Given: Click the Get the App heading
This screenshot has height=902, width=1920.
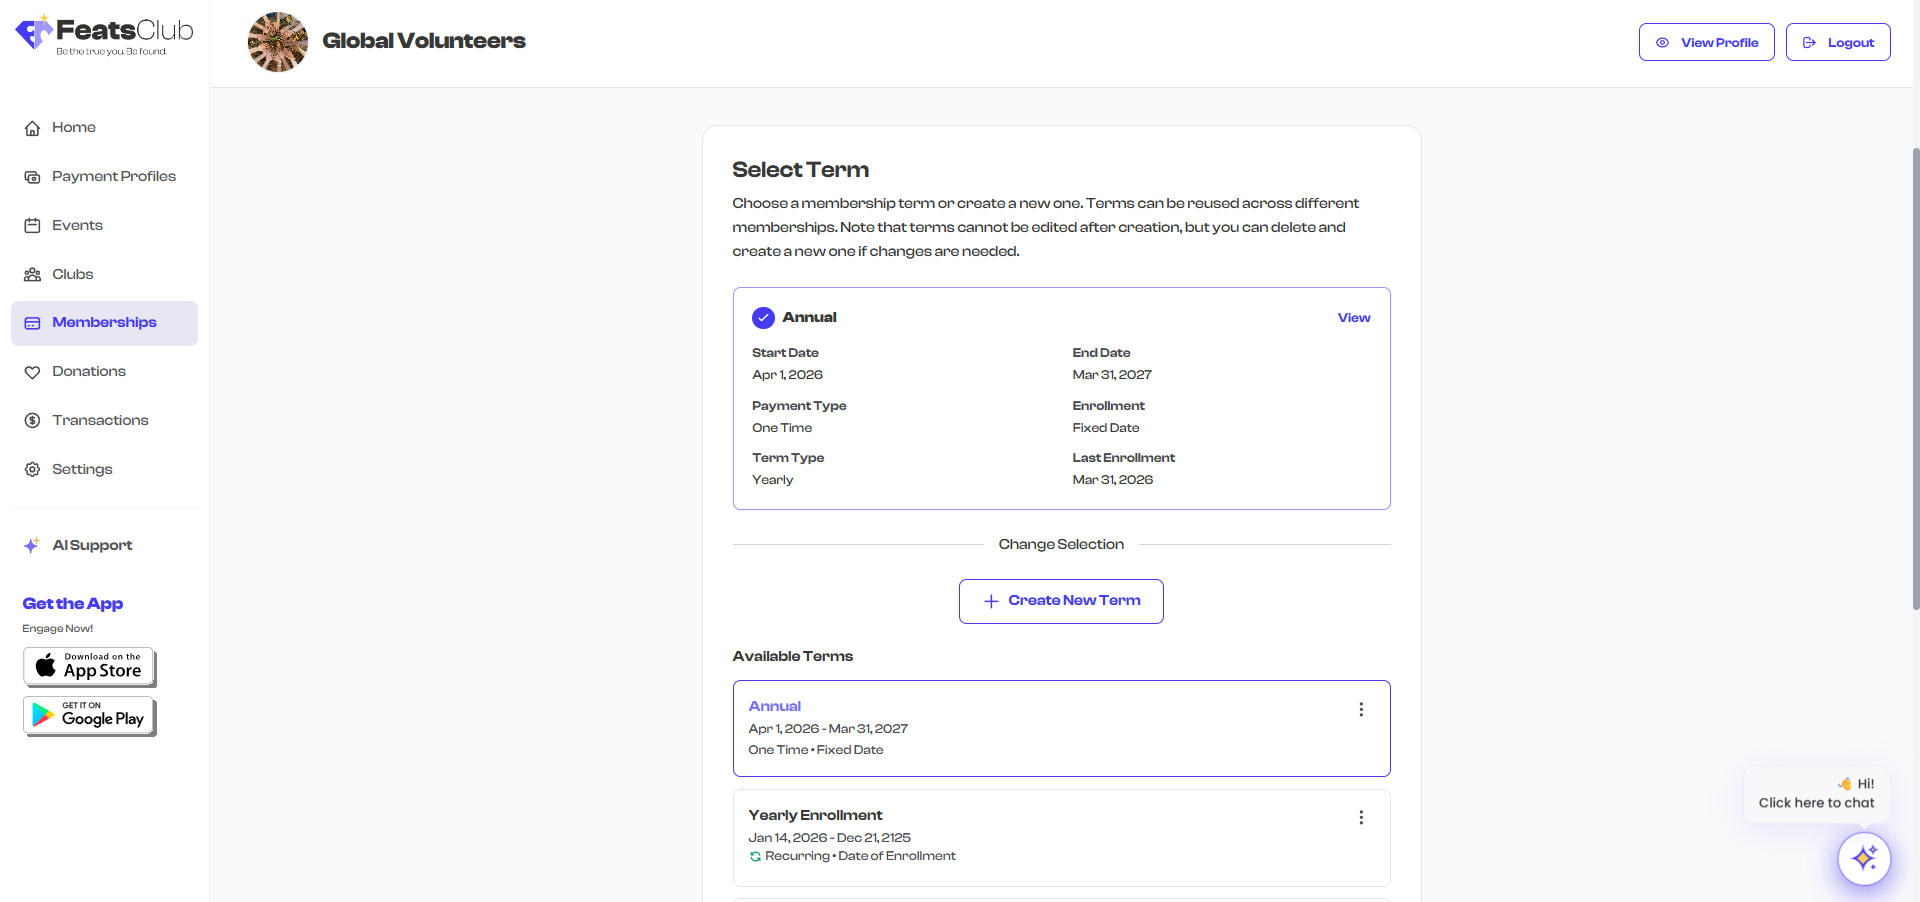Looking at the screenshot, I should pos(73,604).
